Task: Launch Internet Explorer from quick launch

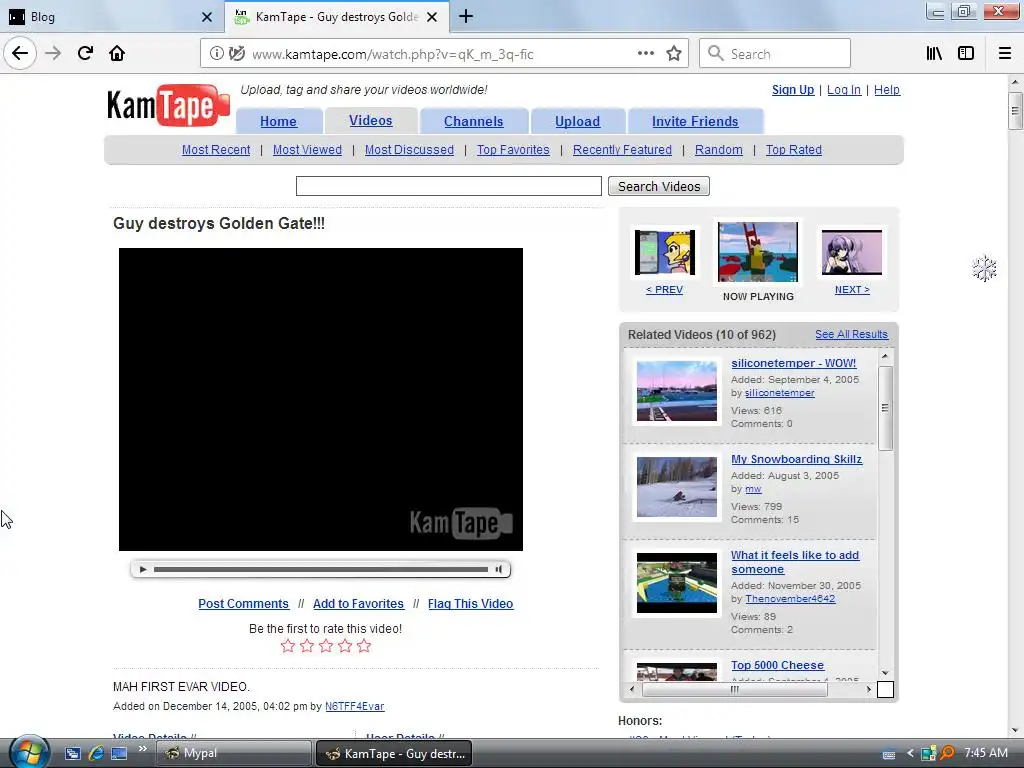Action: (x=96, y=753)
